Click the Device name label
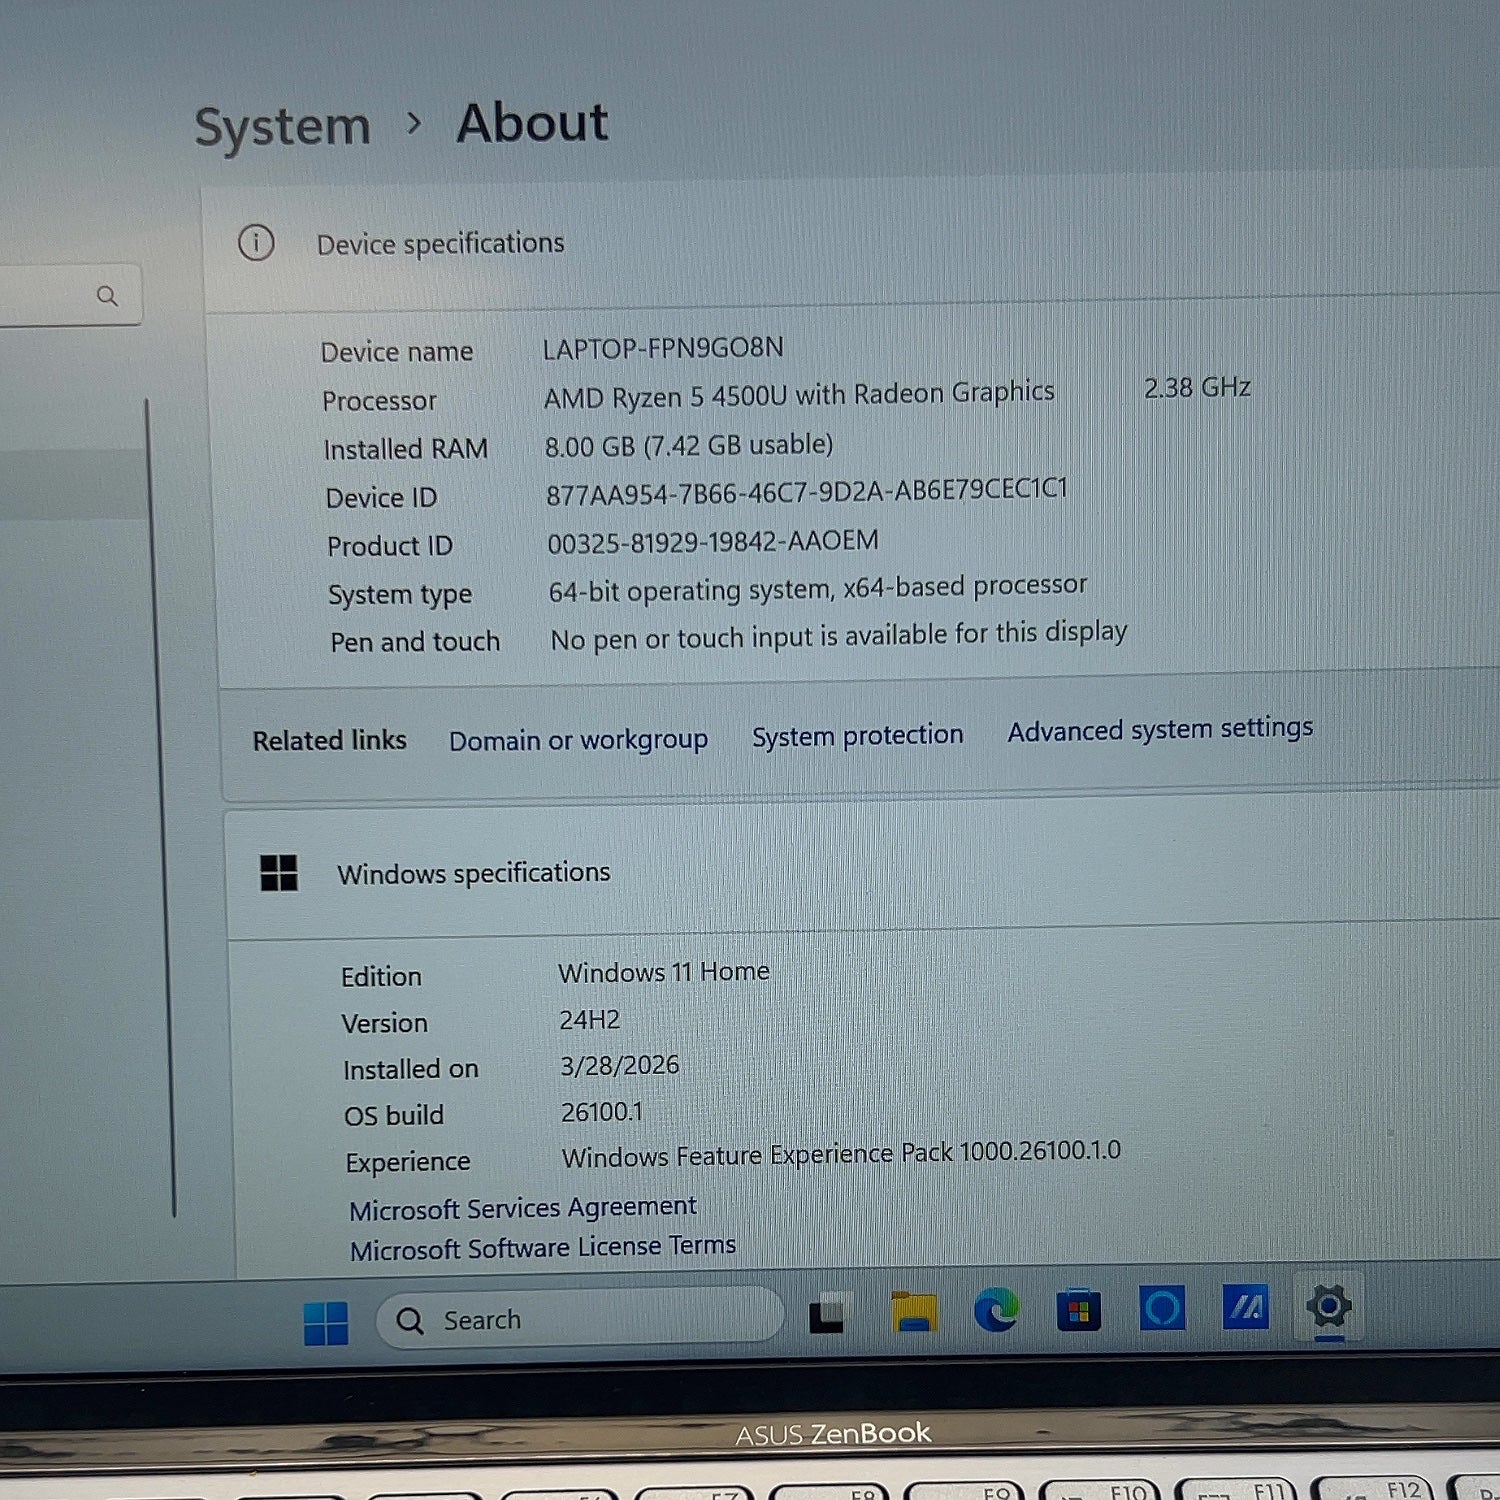This screenshot has height=1500, width=1500. 396,352
